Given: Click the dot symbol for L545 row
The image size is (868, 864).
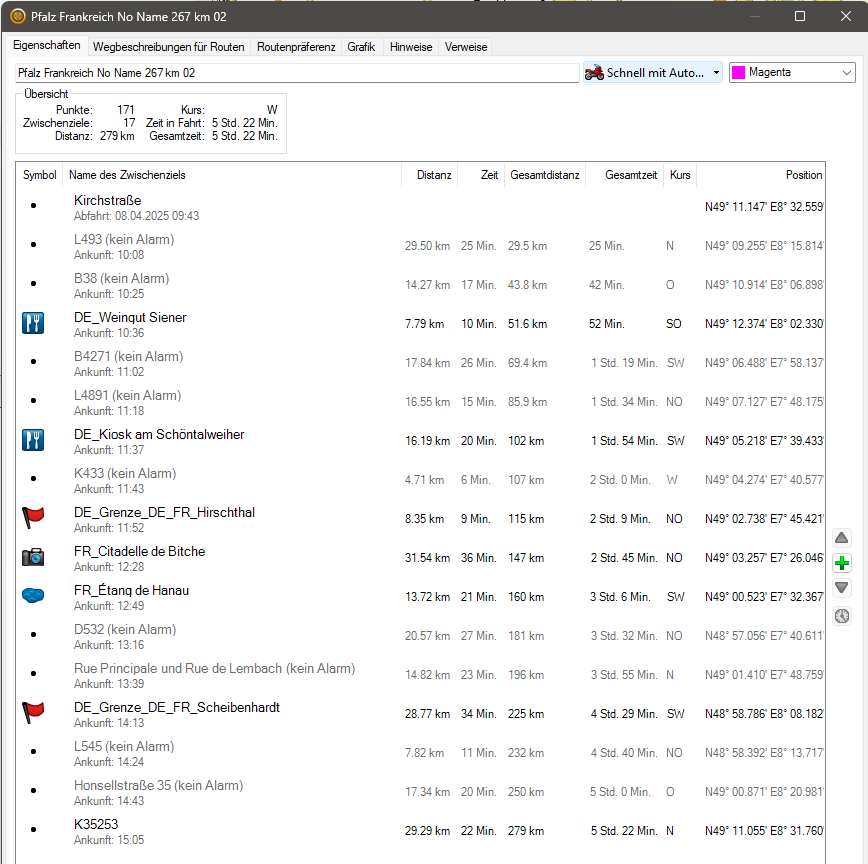Looking at the screenshot, I should (34, 751).
